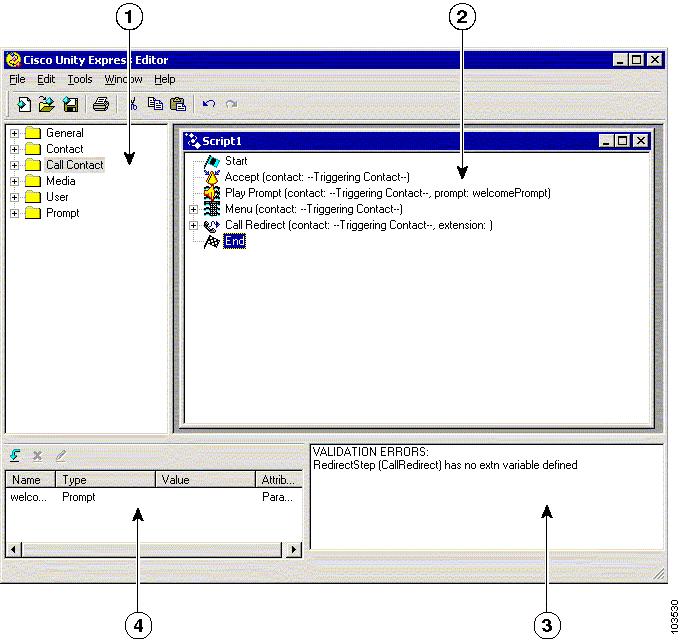
Task: Click the General folder icon
Action: (x=33, y=133)
